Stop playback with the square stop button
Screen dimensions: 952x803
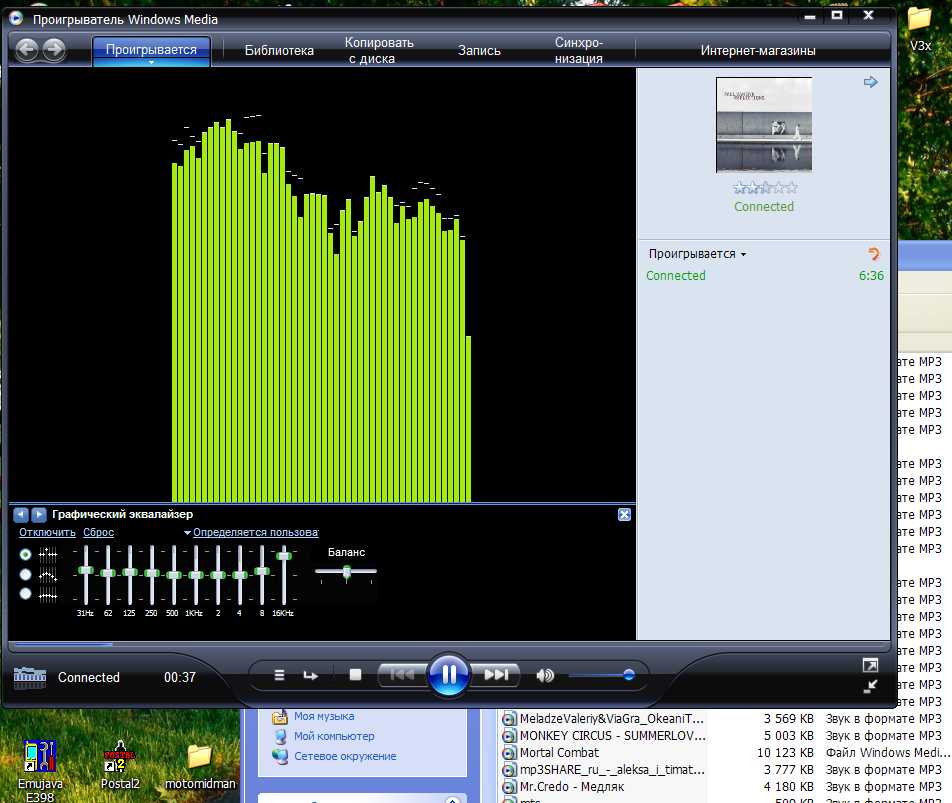[356, 674]
